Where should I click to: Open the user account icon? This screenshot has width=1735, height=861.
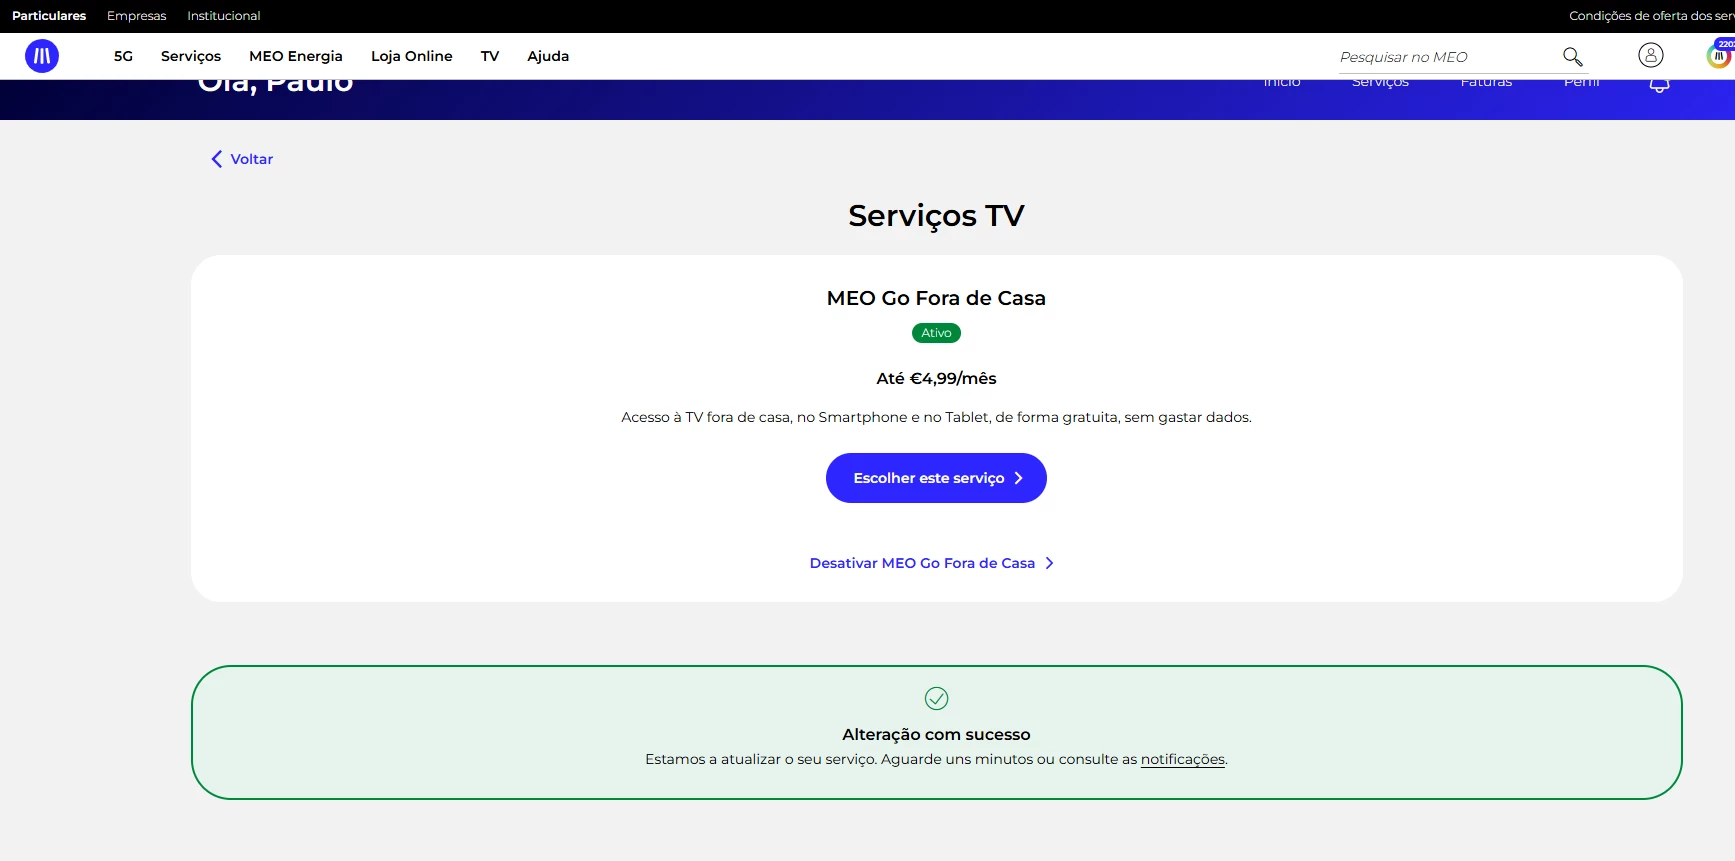pyautogui.click(x=1651, y=55)
